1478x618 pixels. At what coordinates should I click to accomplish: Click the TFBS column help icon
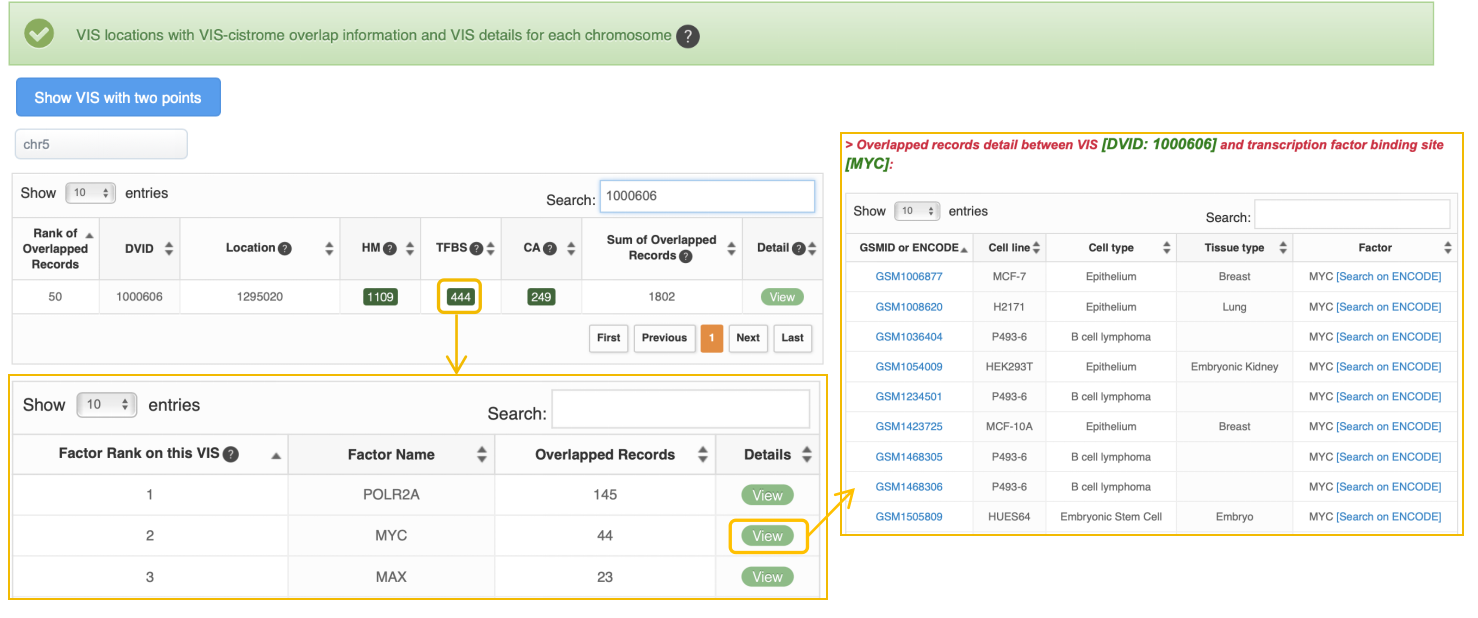pos(476,248)
